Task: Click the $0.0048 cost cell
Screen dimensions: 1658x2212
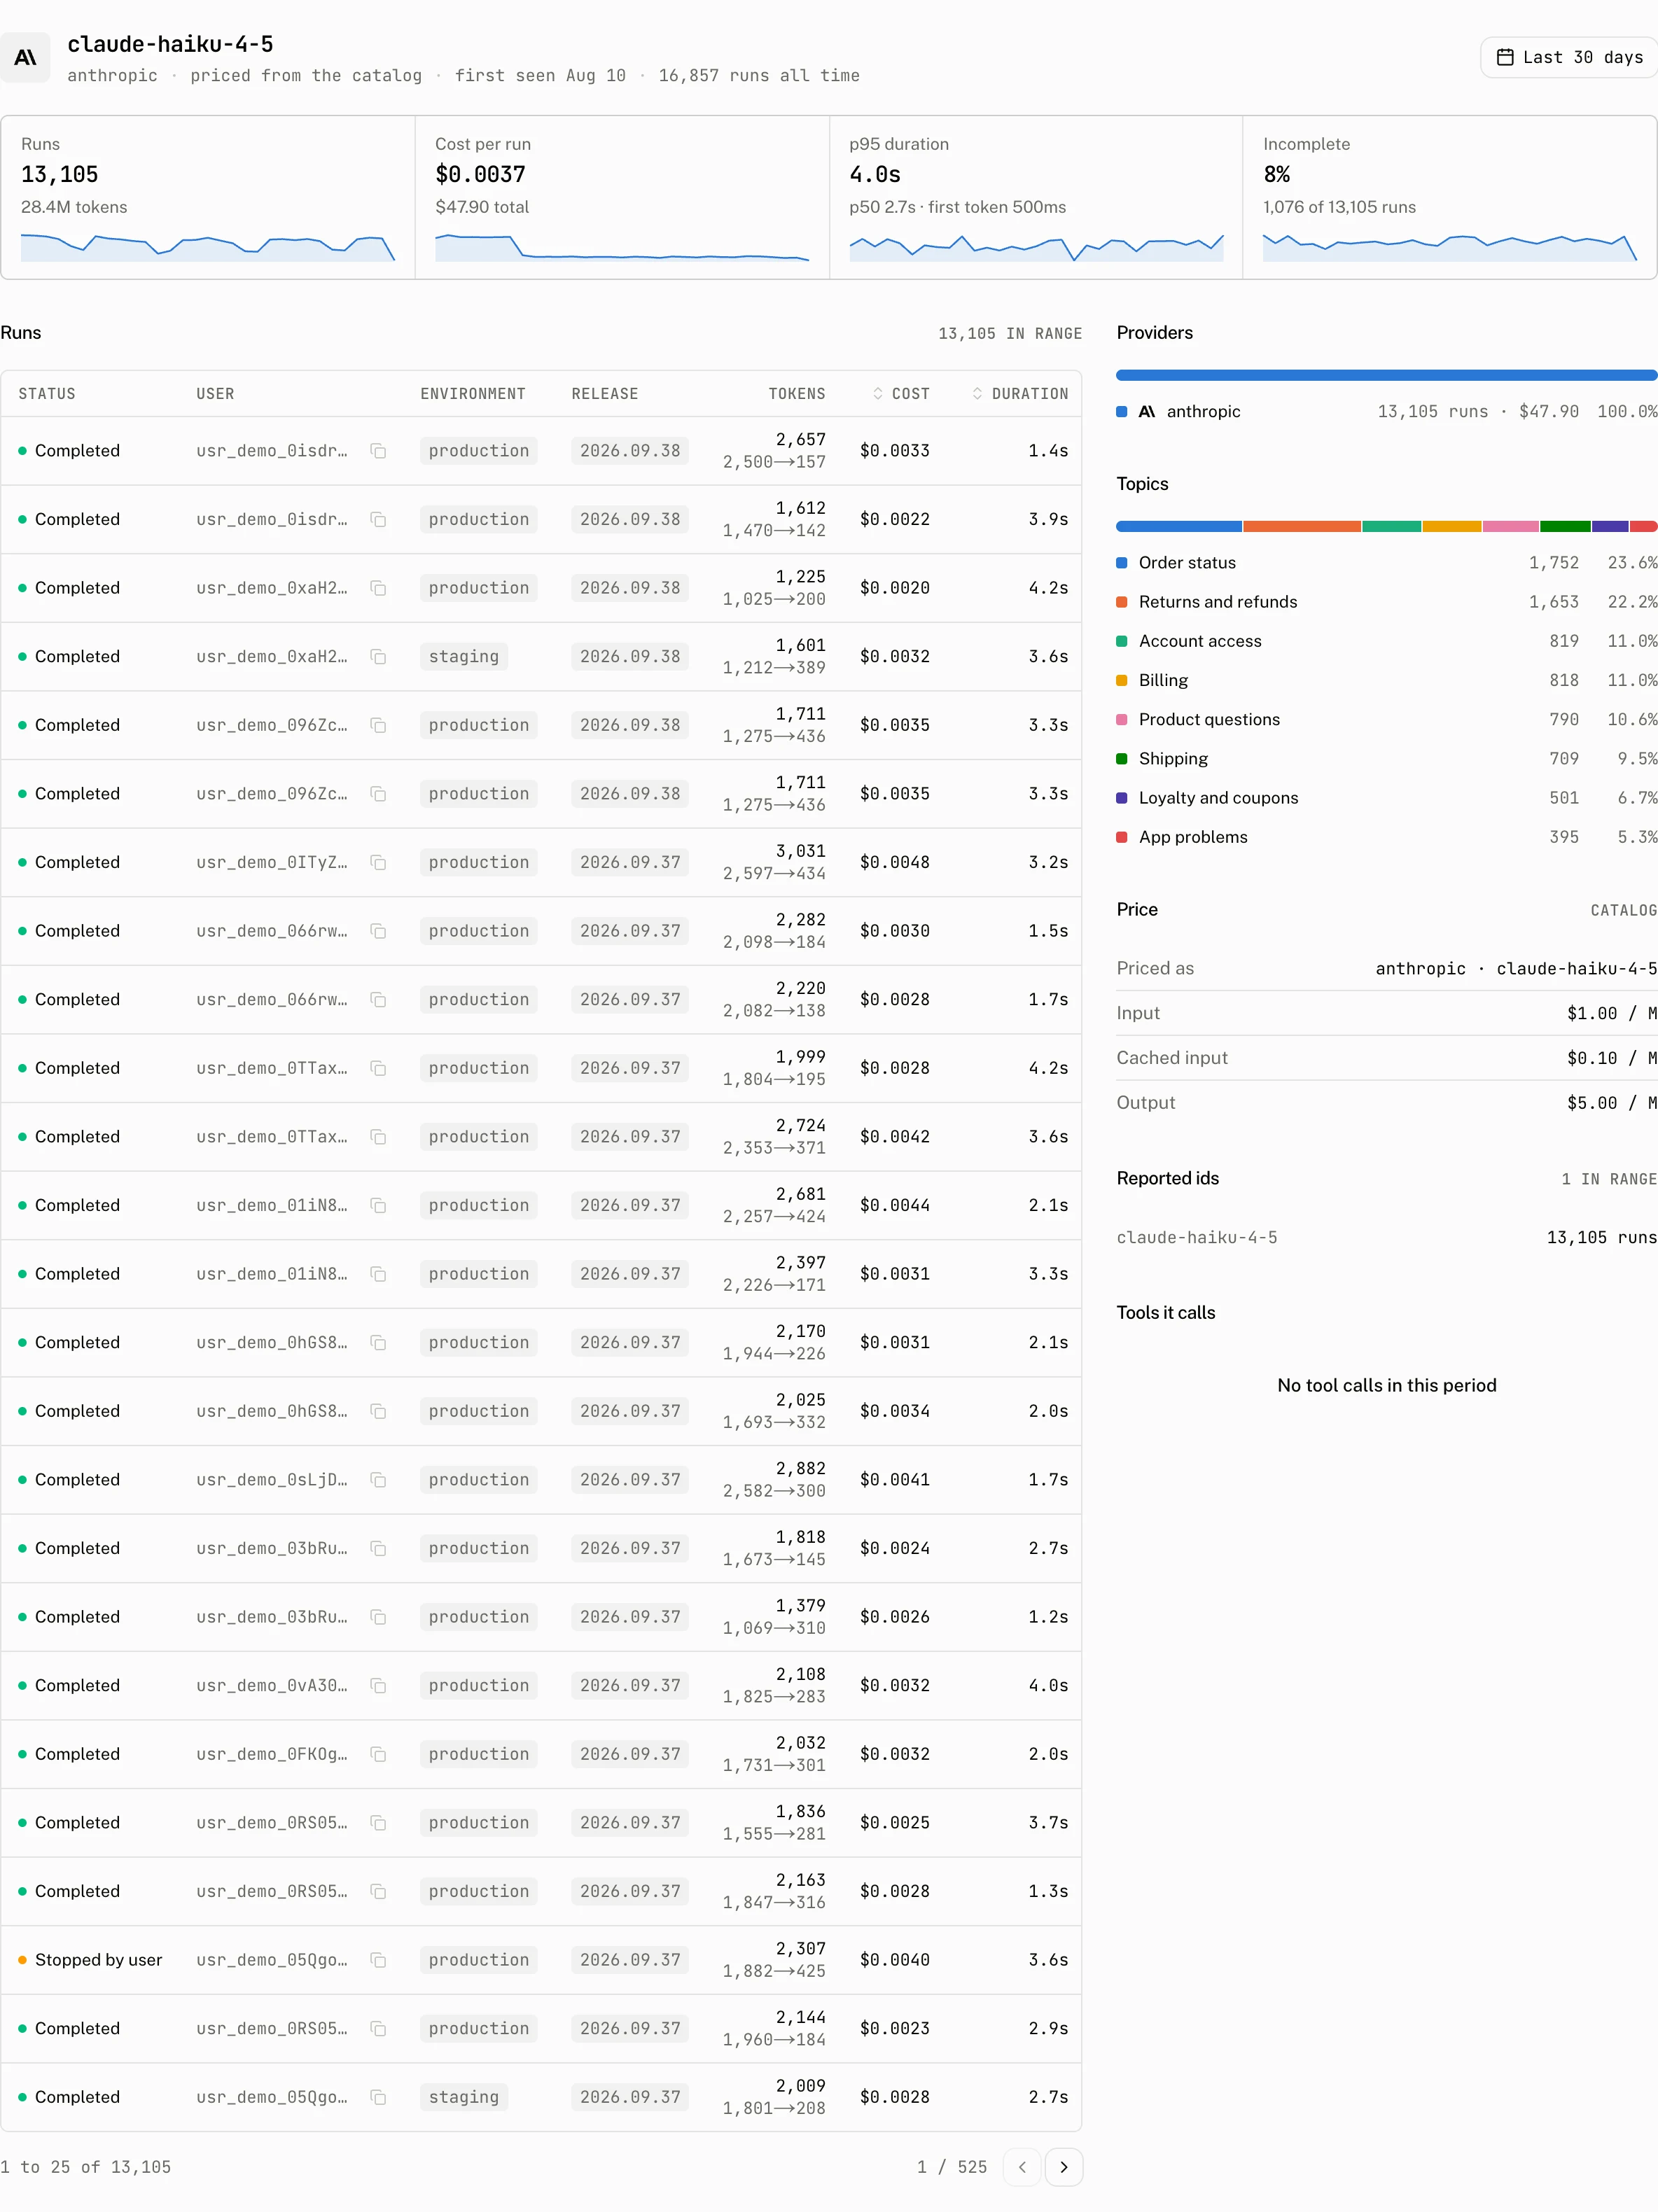Action: [x=895, y=862]
